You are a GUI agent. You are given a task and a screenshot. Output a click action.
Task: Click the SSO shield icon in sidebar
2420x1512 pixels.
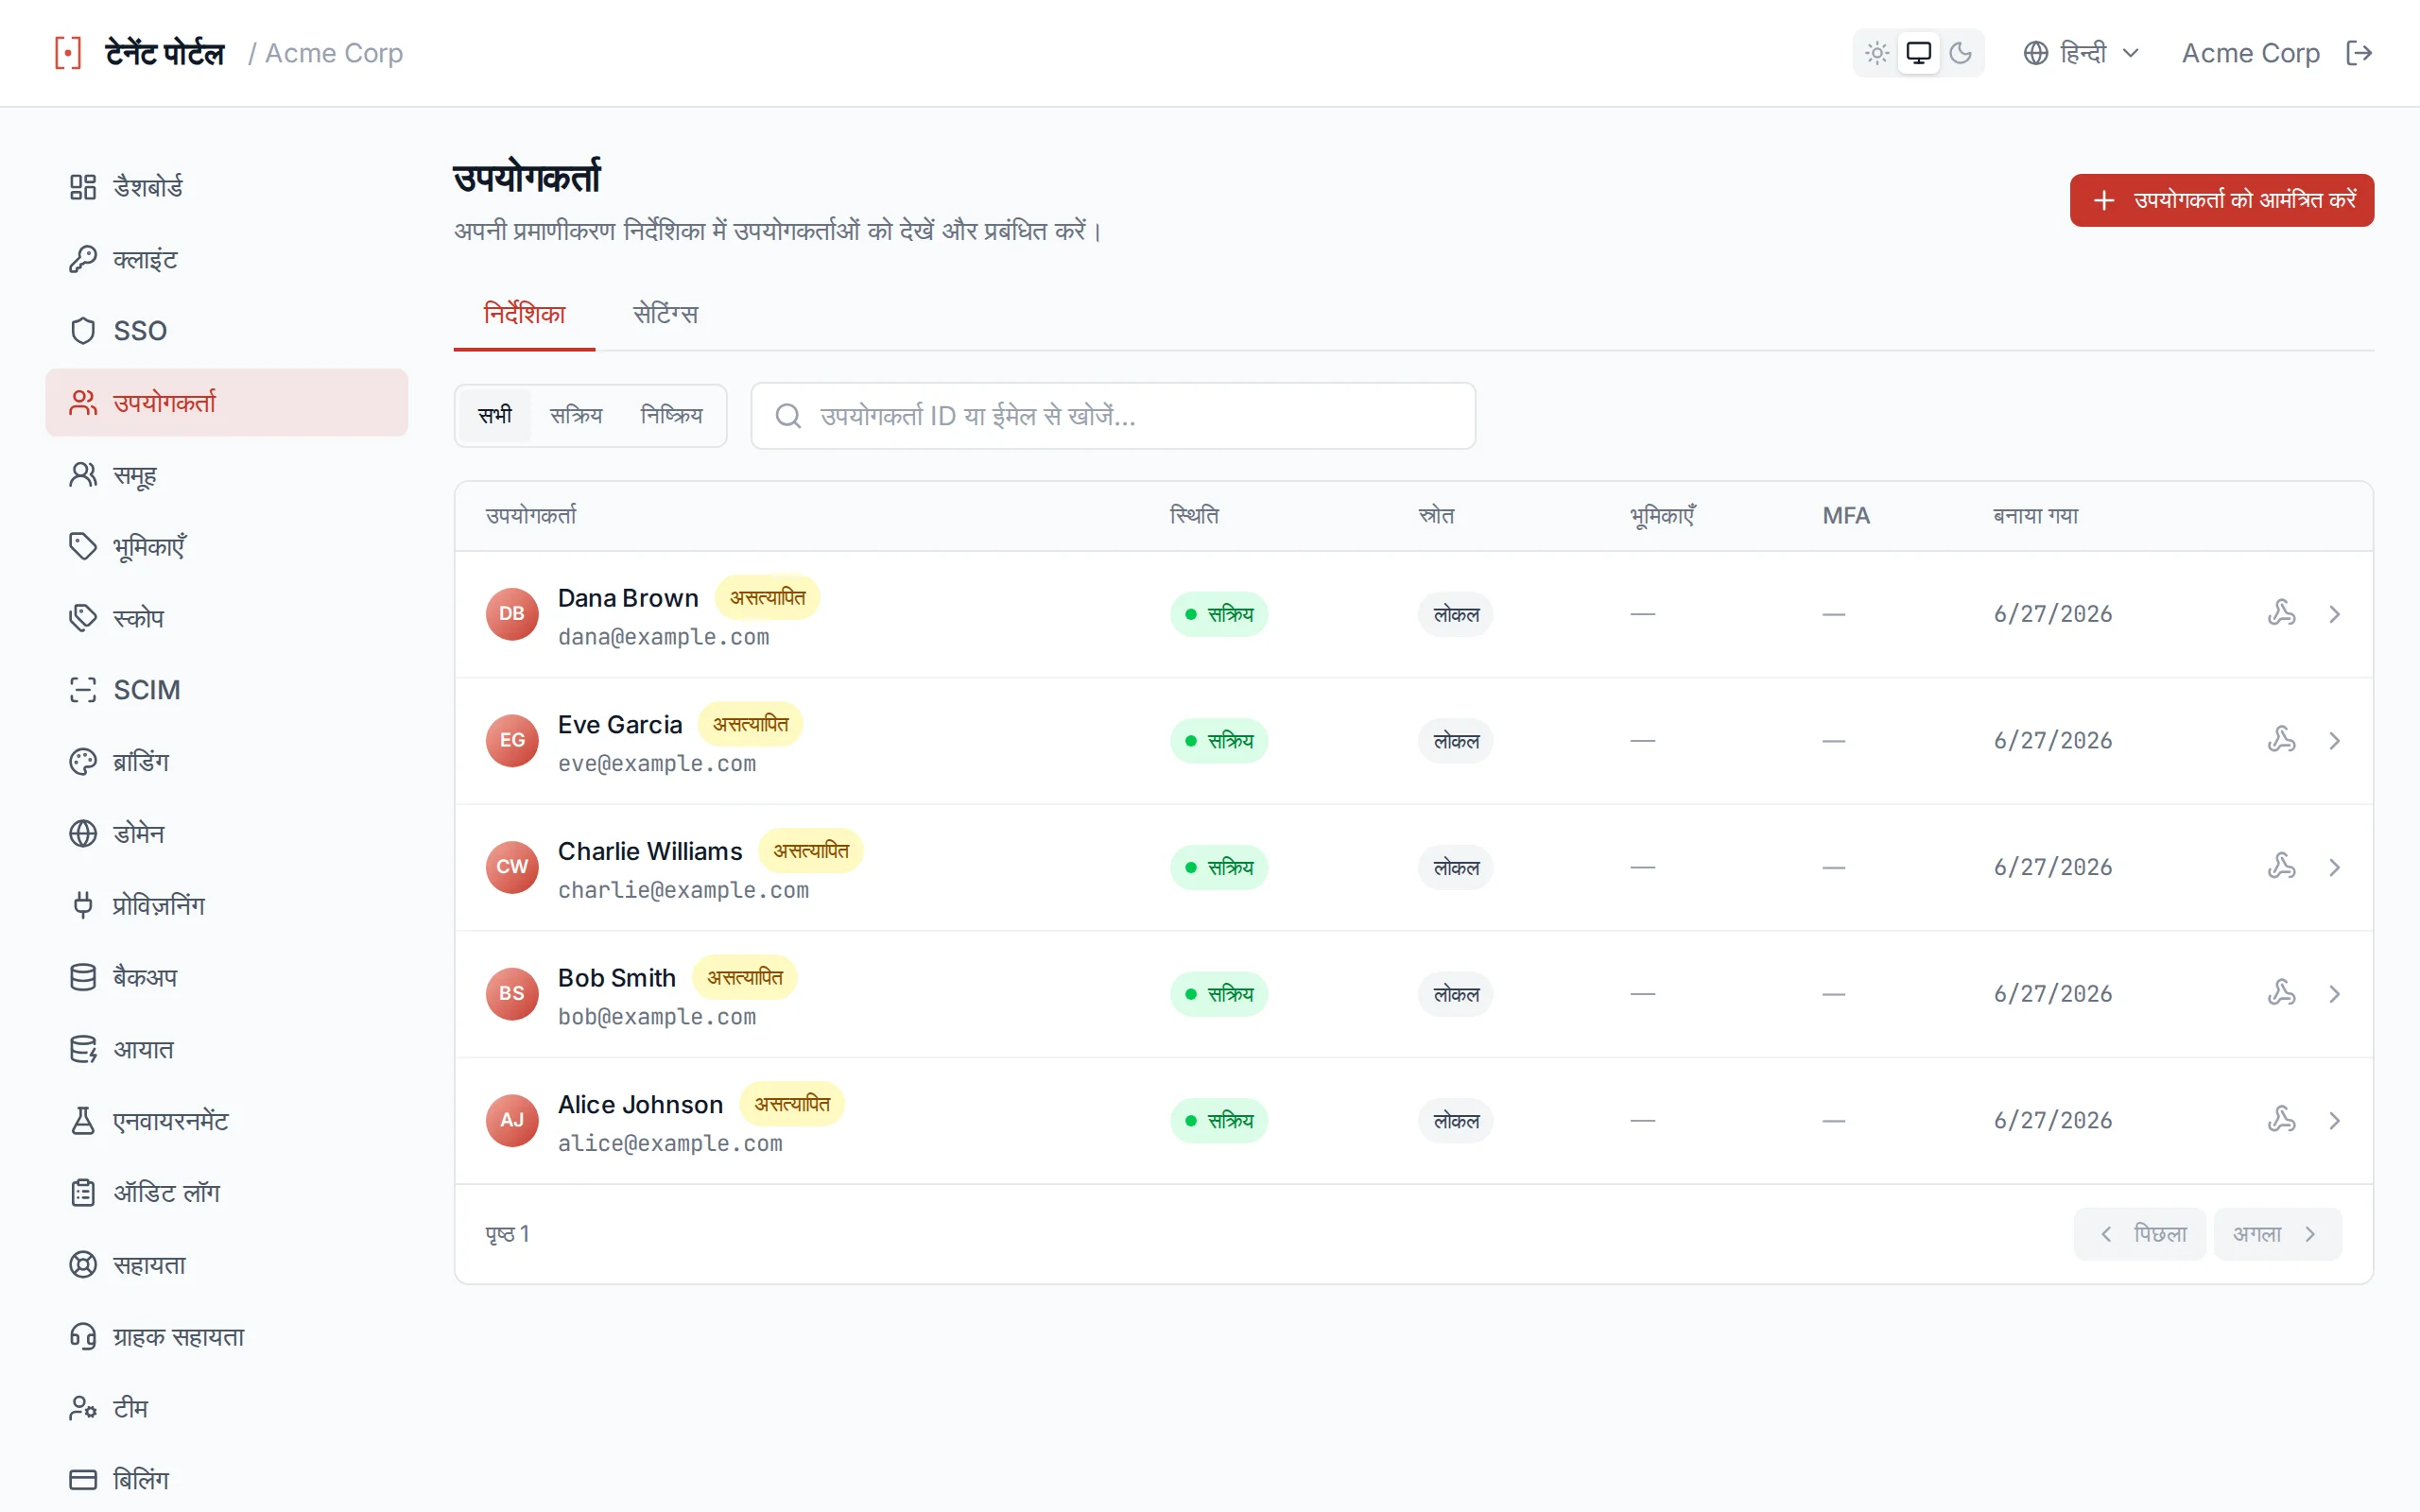[83, 331]
